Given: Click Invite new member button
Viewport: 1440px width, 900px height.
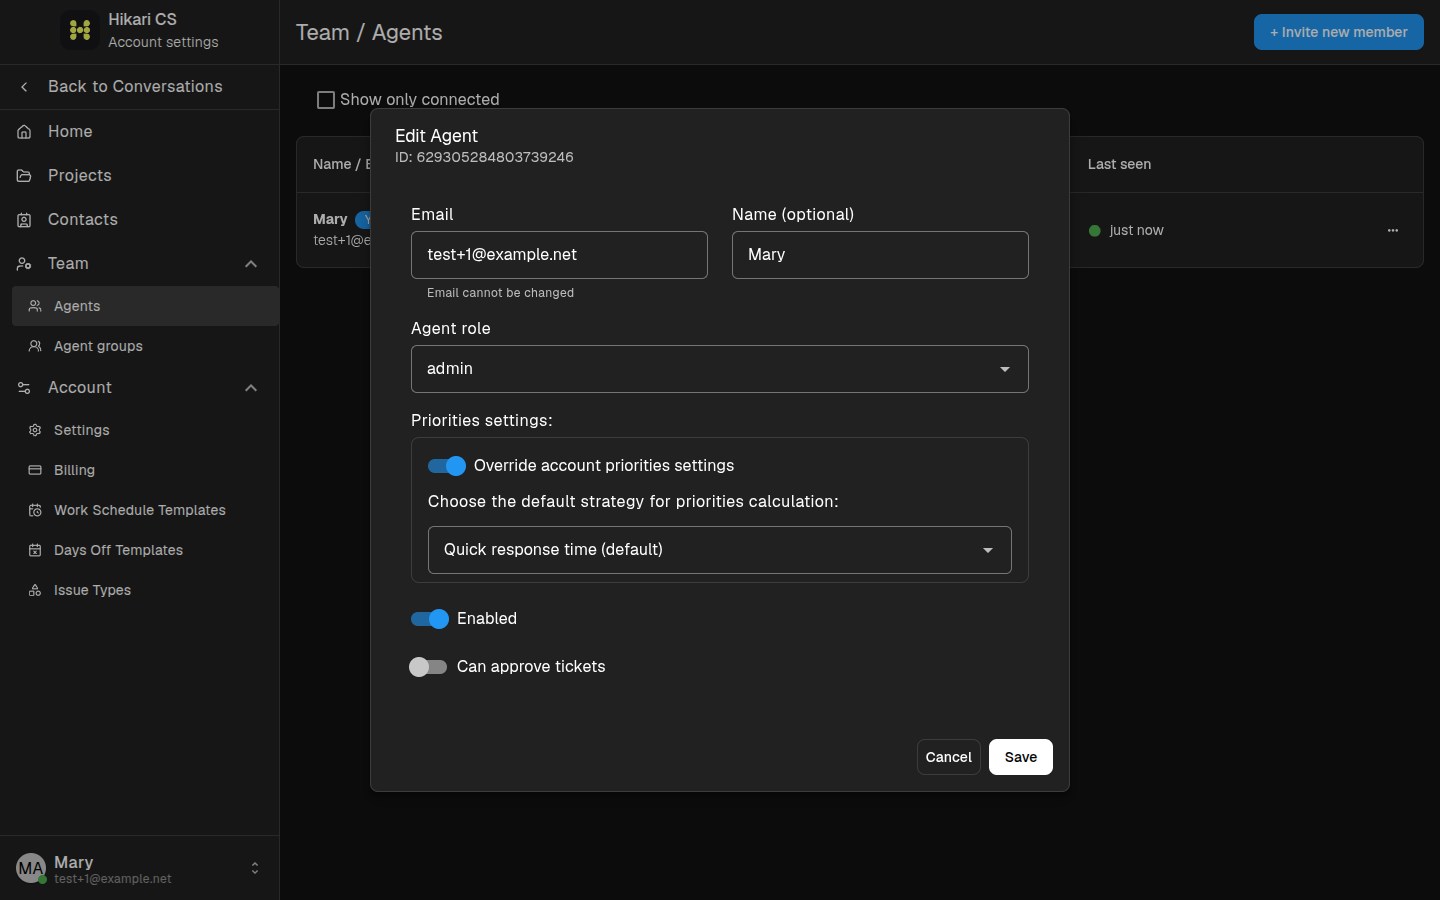Looking at the screenshot, I should tap(1339, 32).
